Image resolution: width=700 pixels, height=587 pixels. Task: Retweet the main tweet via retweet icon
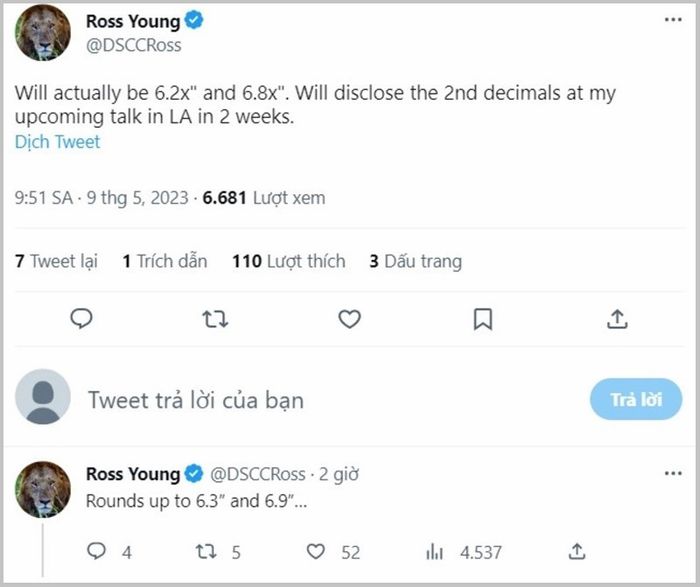point(215,319)
